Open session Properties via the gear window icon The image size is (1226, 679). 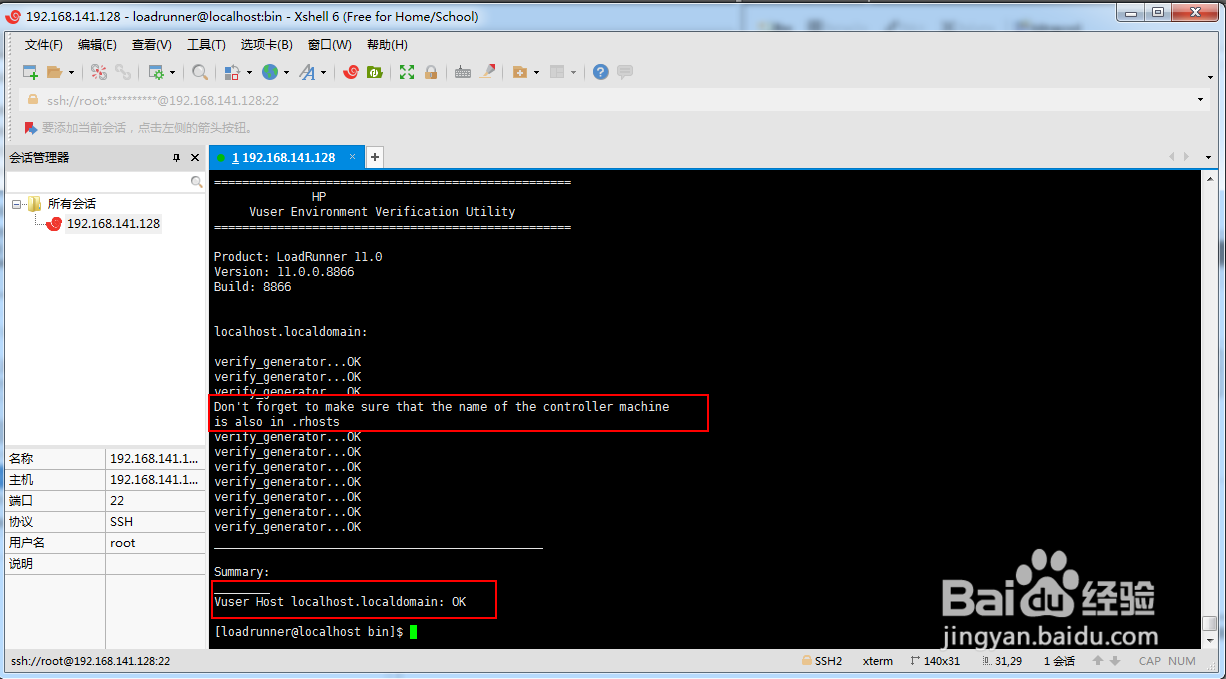pos(156,72)
